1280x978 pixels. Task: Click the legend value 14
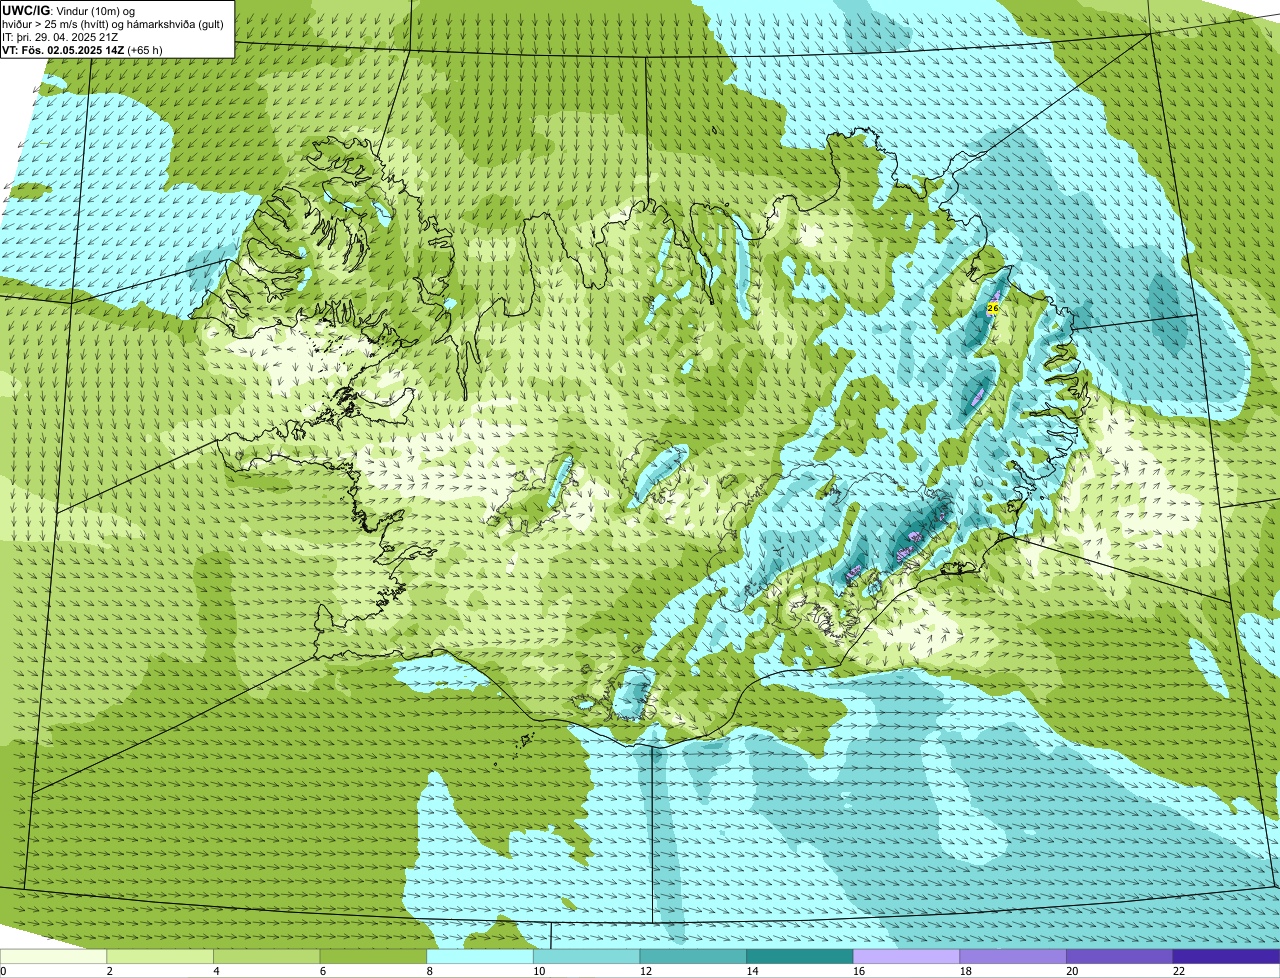752,971
